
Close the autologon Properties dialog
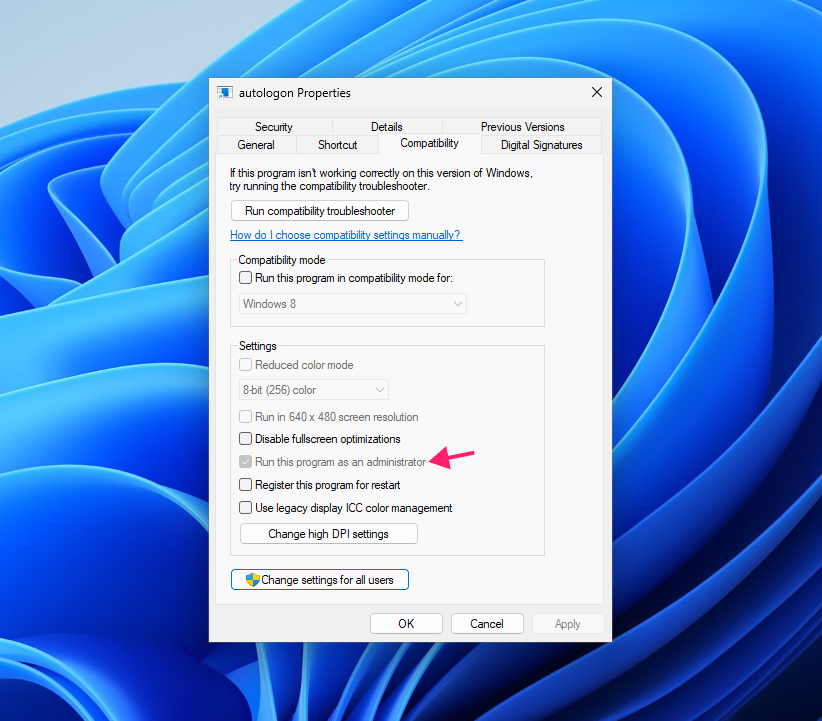tap(597, 92)
